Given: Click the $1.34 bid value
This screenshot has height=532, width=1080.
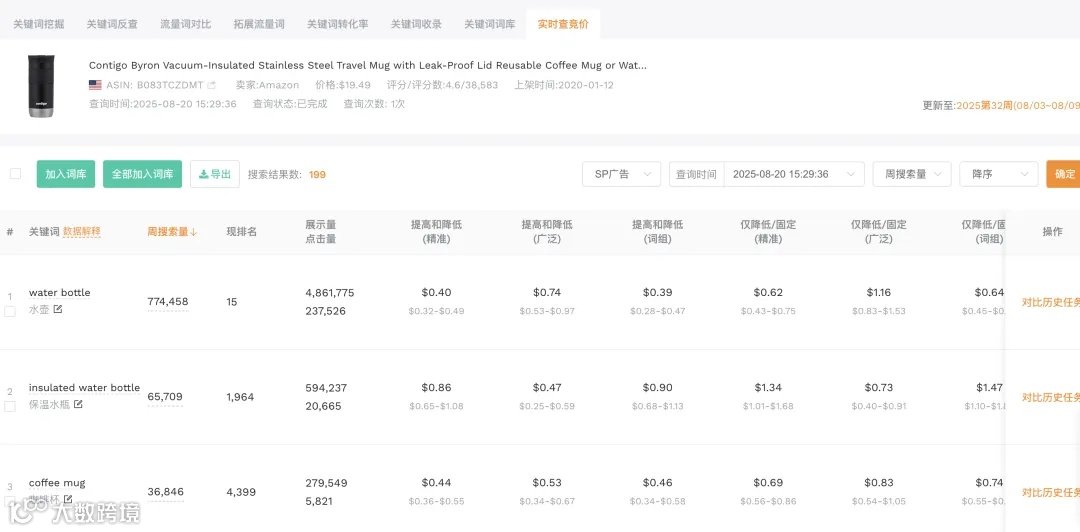Looking at the screenshot, I should pyautogui.click(x=767, y=388).
